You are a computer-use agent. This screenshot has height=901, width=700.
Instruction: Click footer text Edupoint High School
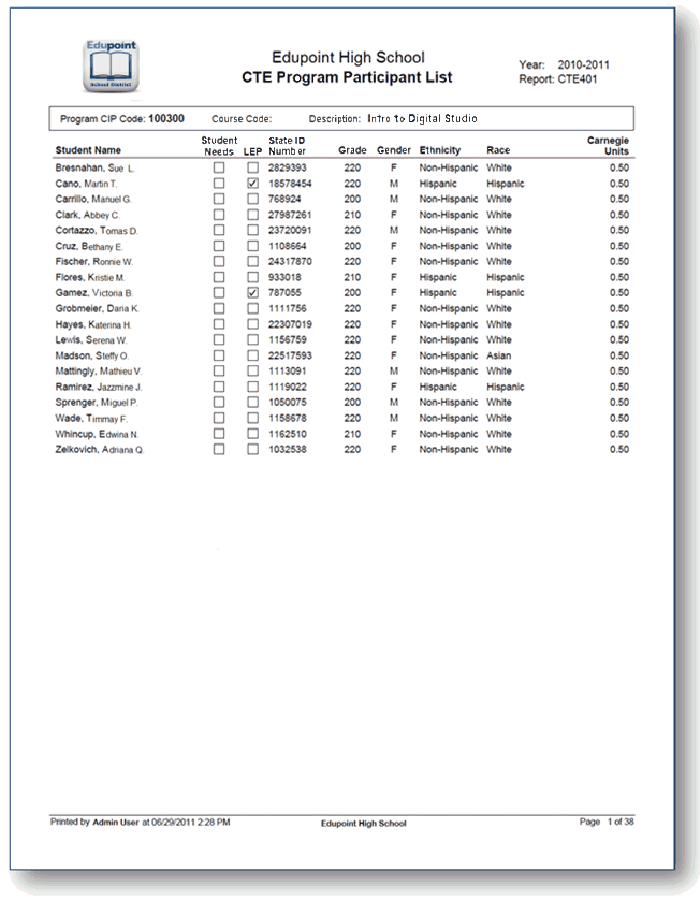pyautogui.click(x=363, y=823)
